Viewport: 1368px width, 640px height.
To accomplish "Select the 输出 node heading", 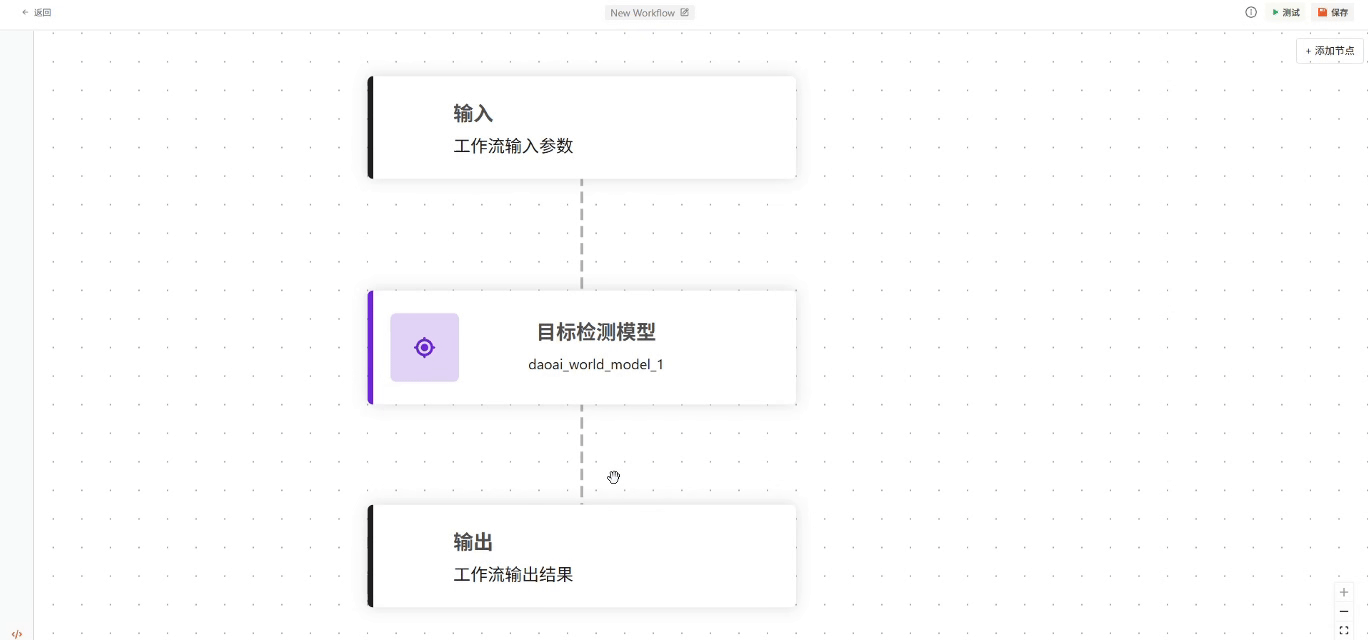I will [473, 542].
